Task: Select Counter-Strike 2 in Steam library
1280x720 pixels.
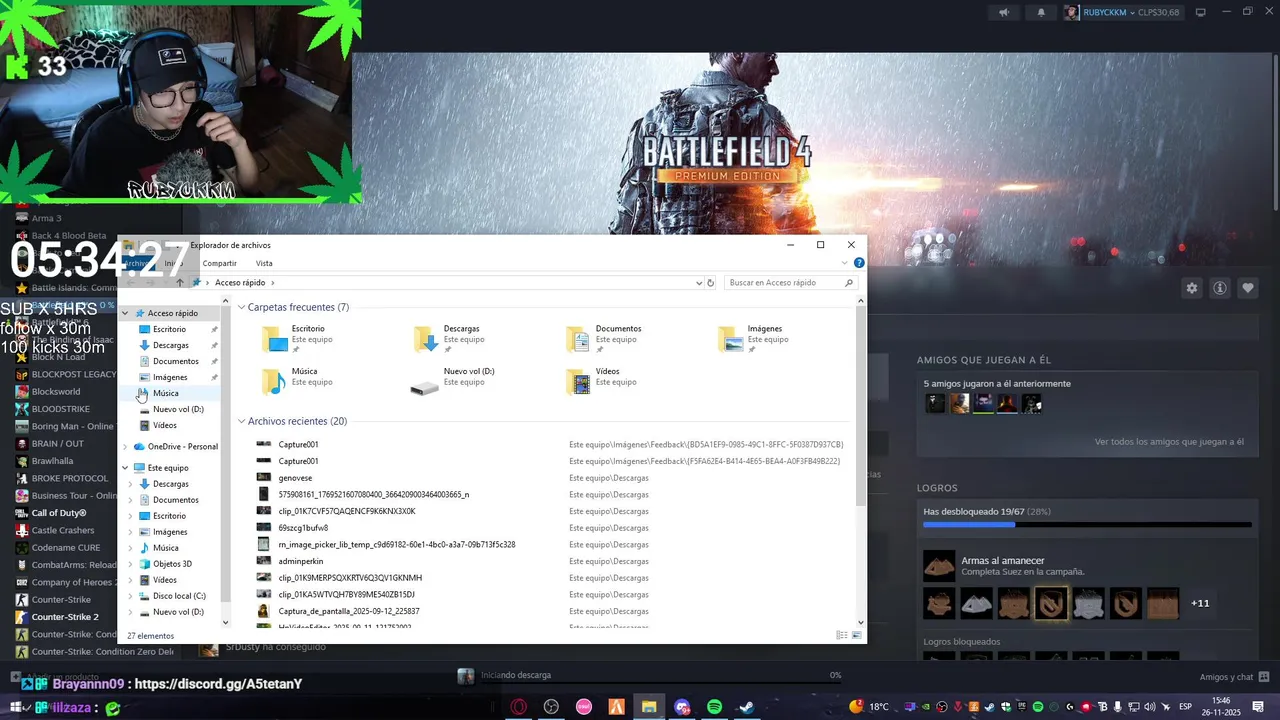Action: [65, 617]
